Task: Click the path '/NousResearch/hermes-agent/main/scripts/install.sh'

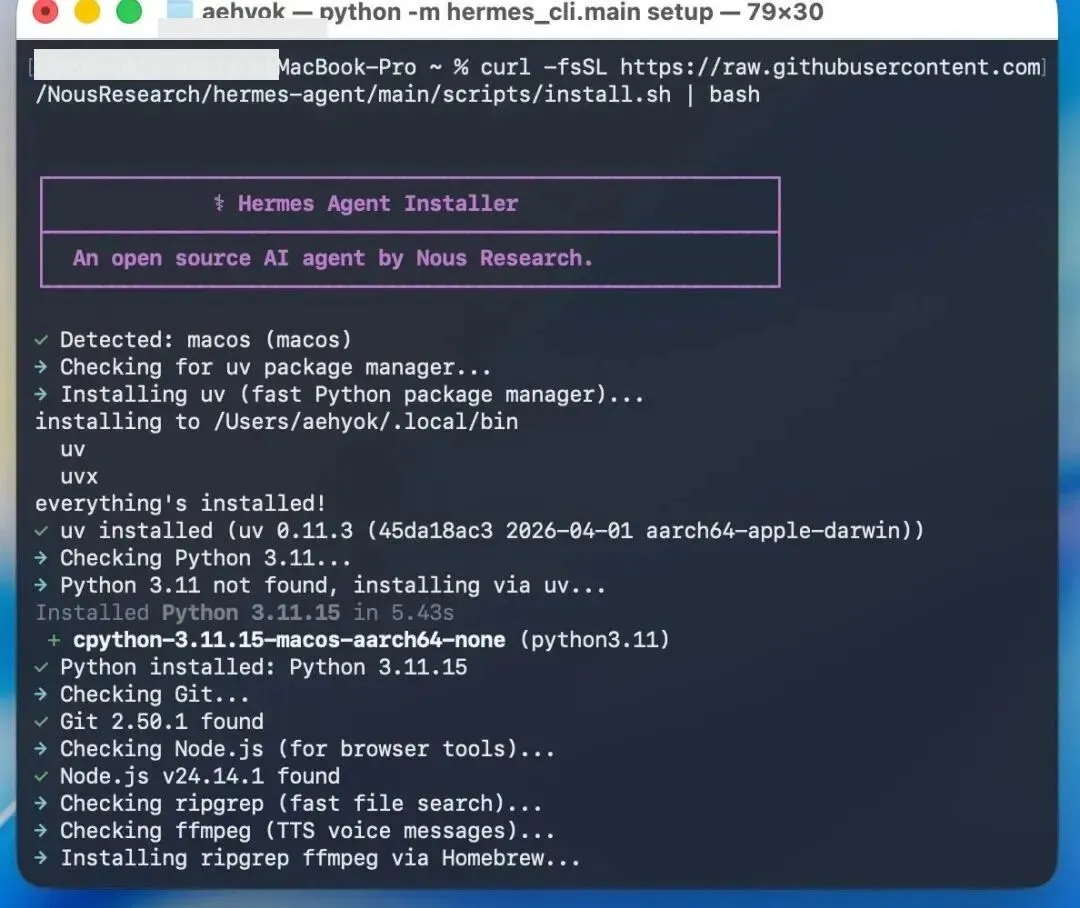Action: click(x=353, y=94)
